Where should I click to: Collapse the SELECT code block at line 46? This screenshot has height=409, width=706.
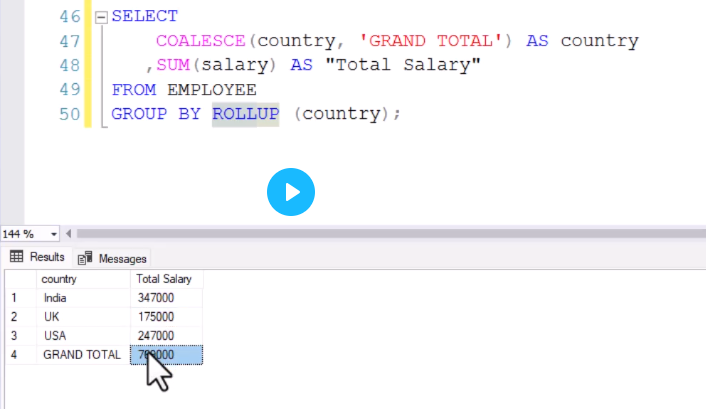coord(99,18)
